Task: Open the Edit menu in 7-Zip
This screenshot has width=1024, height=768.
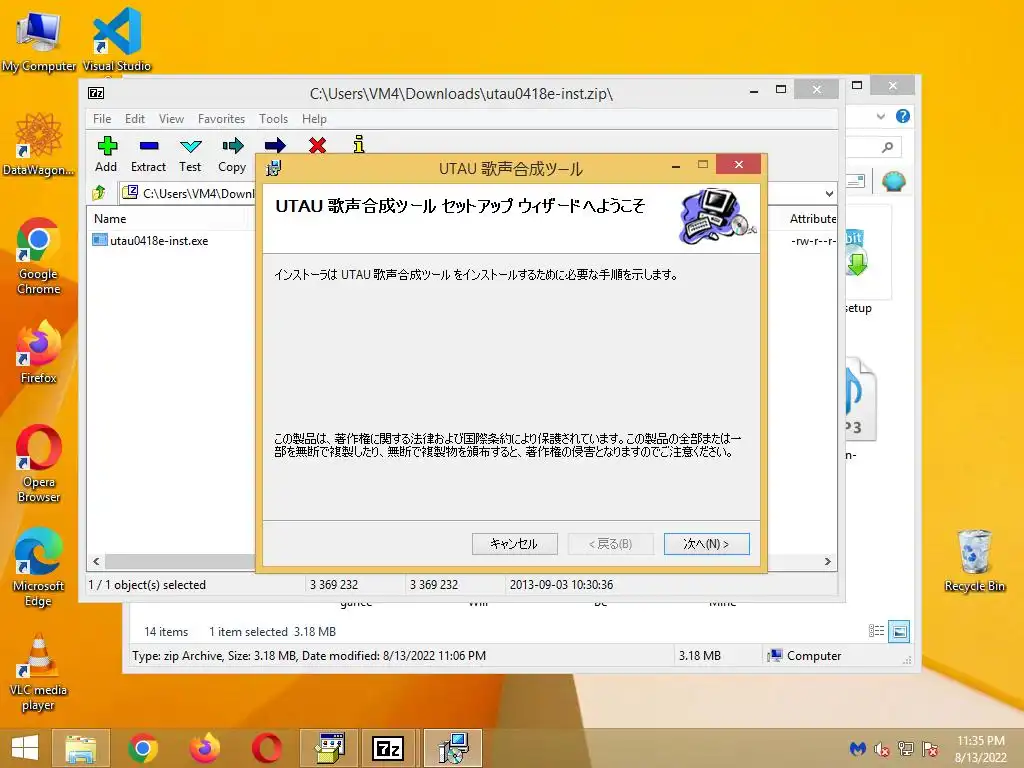Action: 135,119
